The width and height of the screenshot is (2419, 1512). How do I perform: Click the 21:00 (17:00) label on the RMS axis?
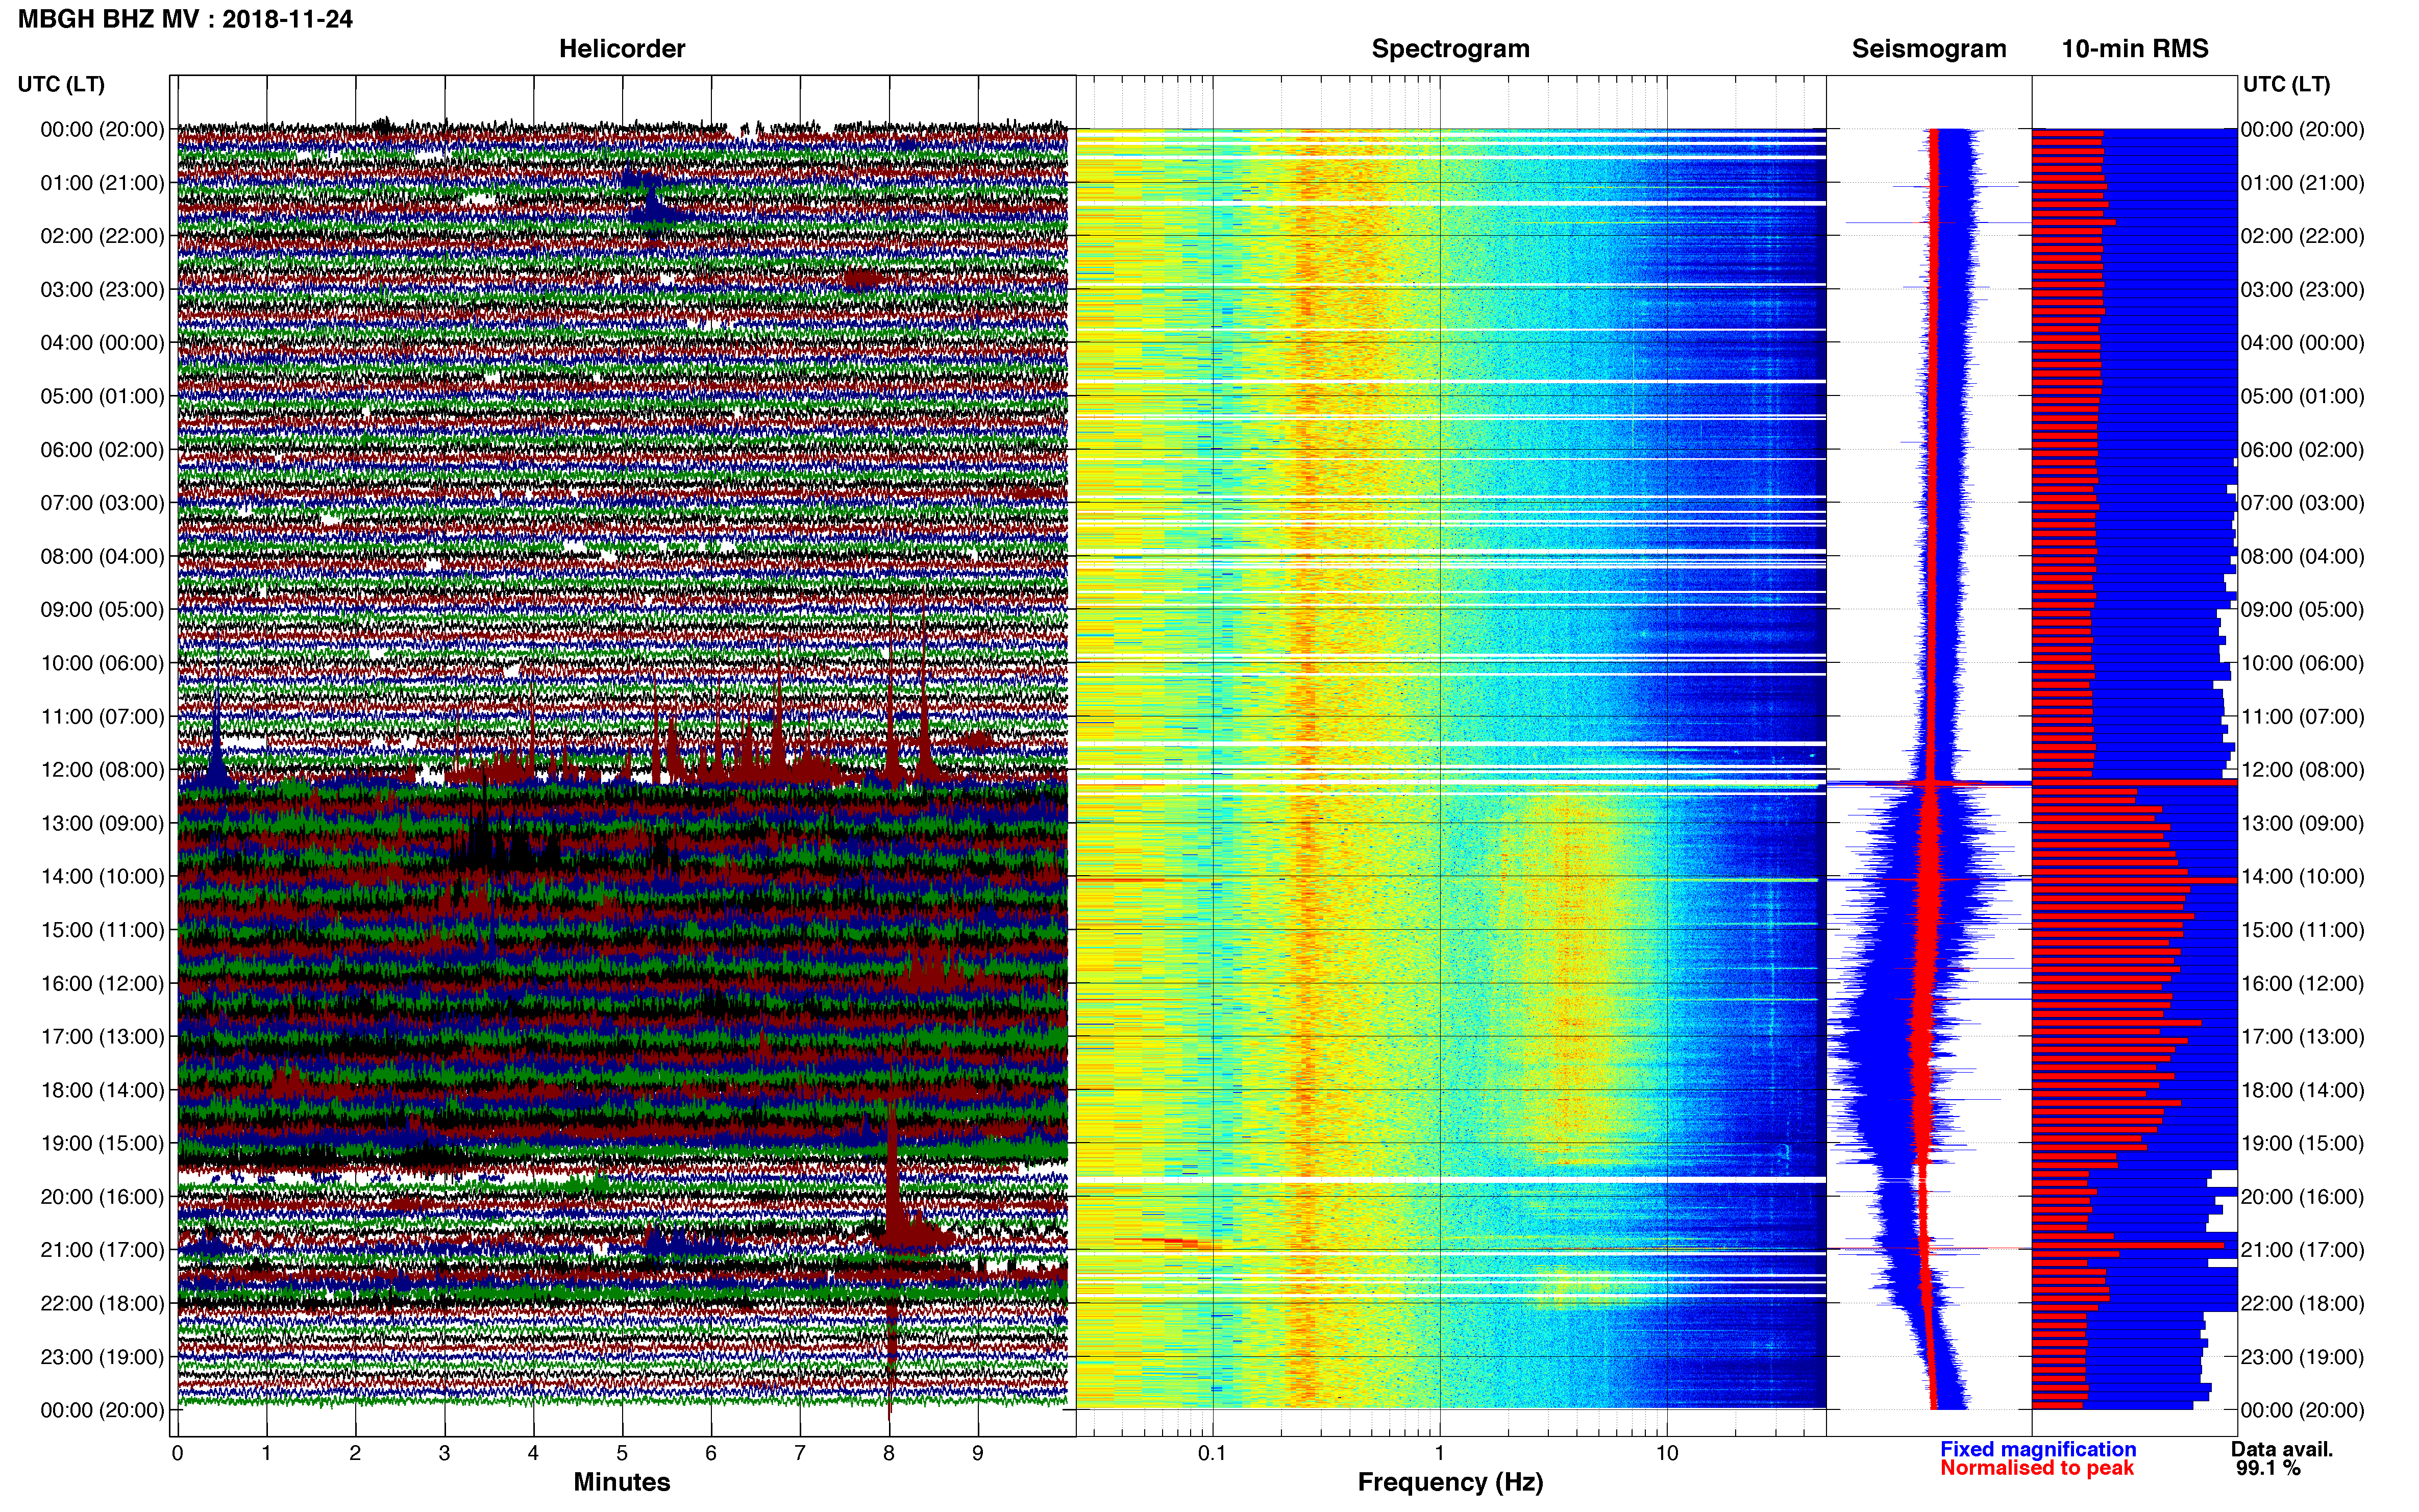[x=2303, y=1250]
